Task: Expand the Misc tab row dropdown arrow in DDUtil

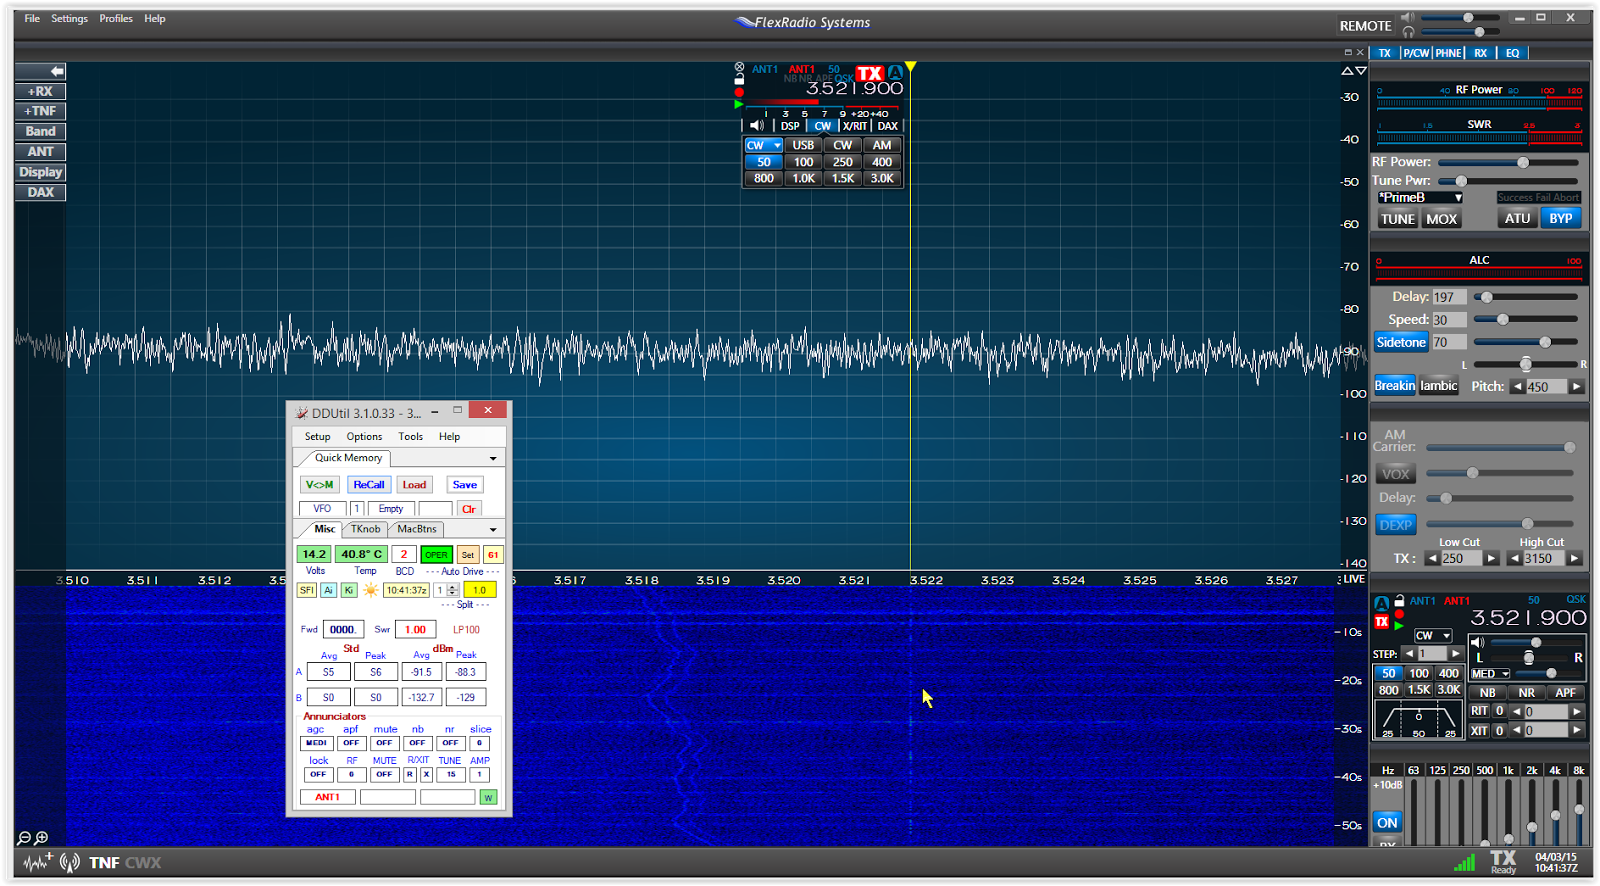Action: coord(493,529)
